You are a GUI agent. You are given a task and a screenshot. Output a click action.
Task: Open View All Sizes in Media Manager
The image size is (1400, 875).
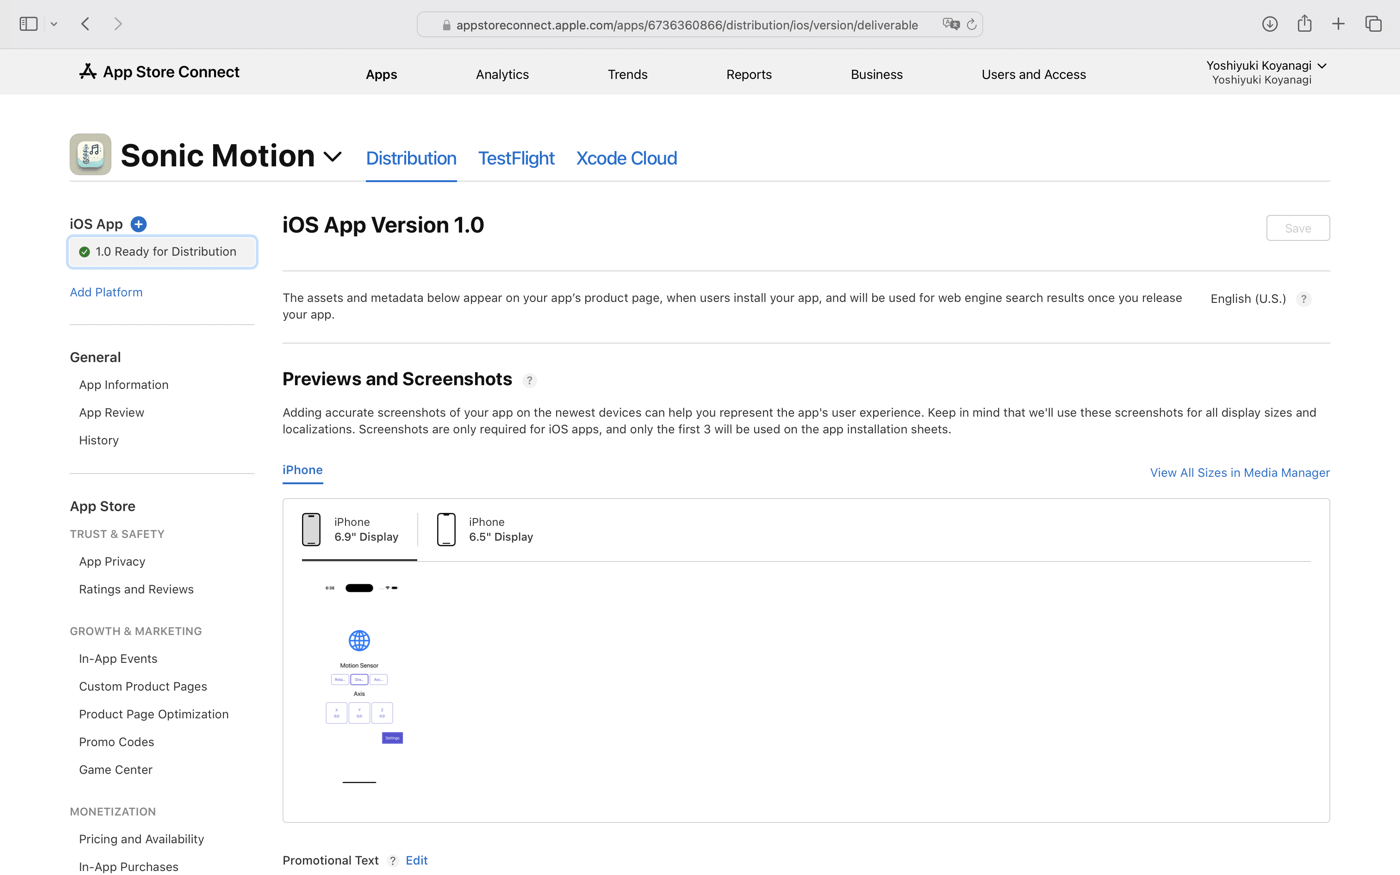1239,472
